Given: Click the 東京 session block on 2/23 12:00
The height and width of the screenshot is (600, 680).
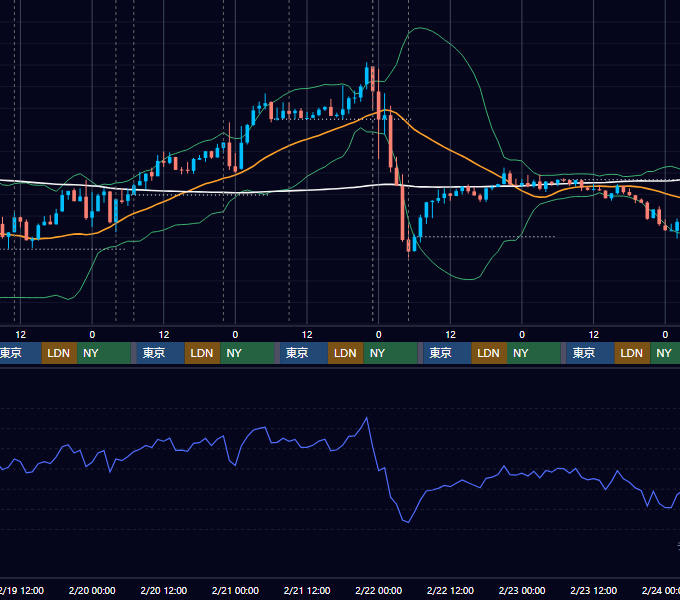Looking at the screenshot, I should pyautogui.click(x=591, y=353).
